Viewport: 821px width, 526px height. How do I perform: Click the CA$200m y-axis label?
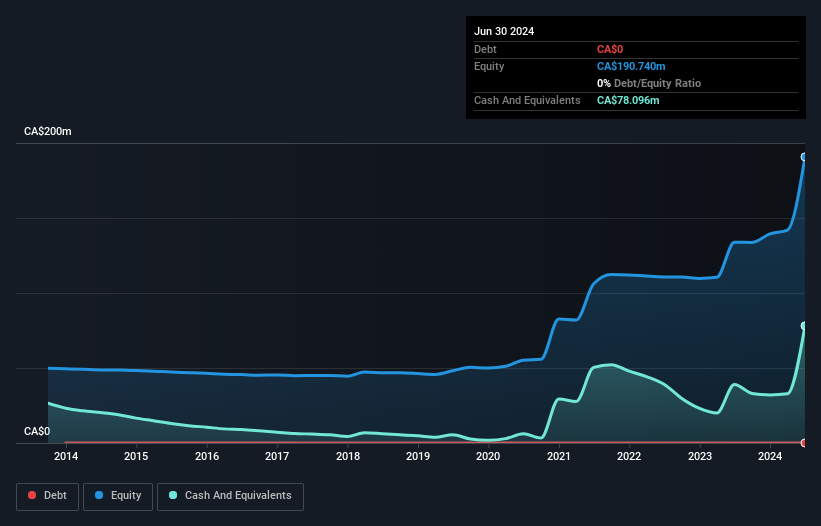coord(48,131)
